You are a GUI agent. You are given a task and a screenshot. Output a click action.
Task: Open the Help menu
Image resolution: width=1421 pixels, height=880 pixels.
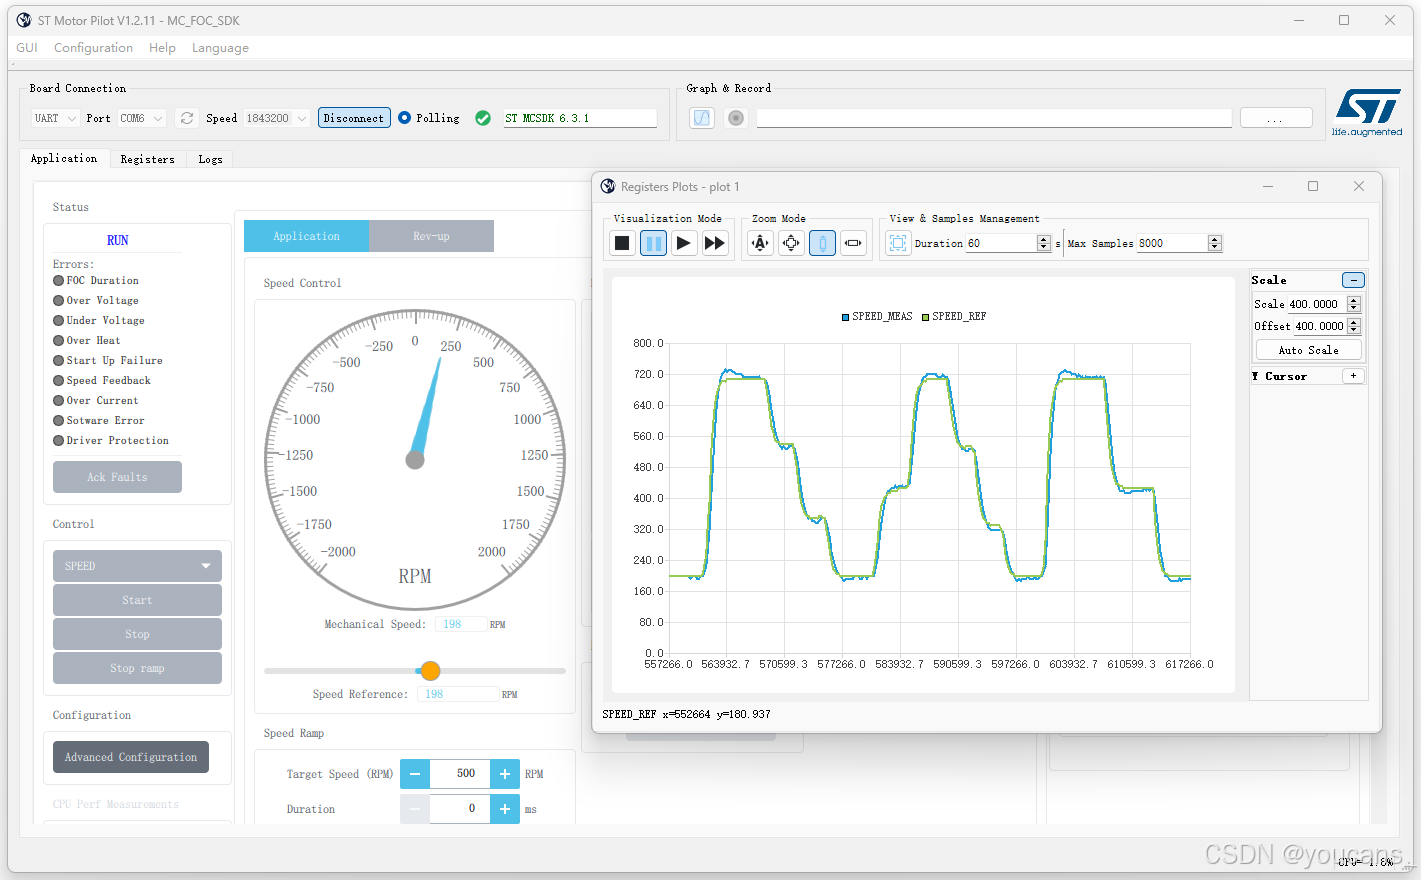click(x=162, y=48)
